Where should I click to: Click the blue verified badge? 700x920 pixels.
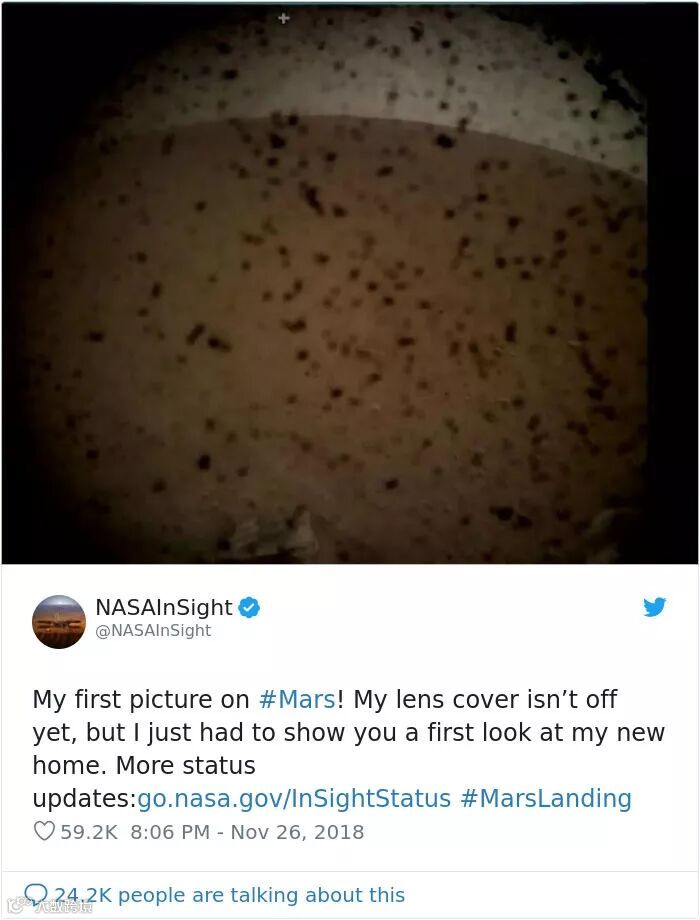click(x=249, y=607)
